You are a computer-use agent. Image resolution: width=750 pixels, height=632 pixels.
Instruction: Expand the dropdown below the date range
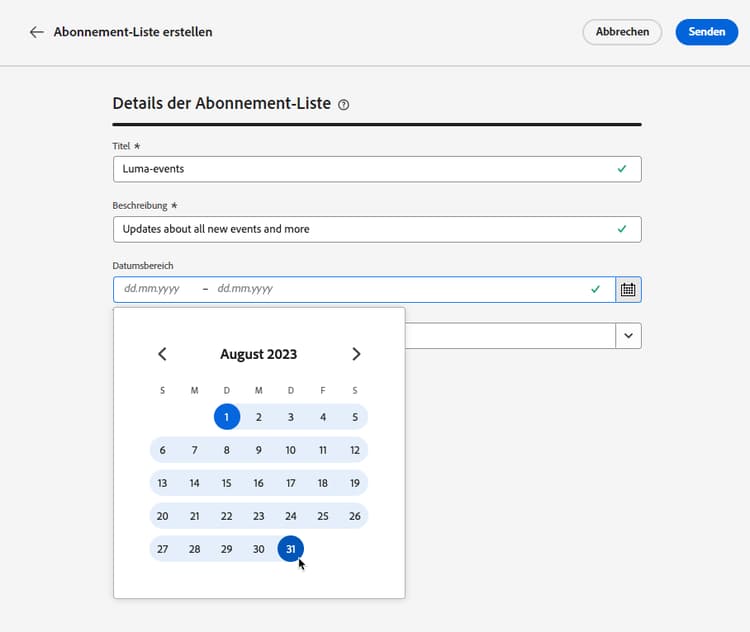(x=628, y=336)
